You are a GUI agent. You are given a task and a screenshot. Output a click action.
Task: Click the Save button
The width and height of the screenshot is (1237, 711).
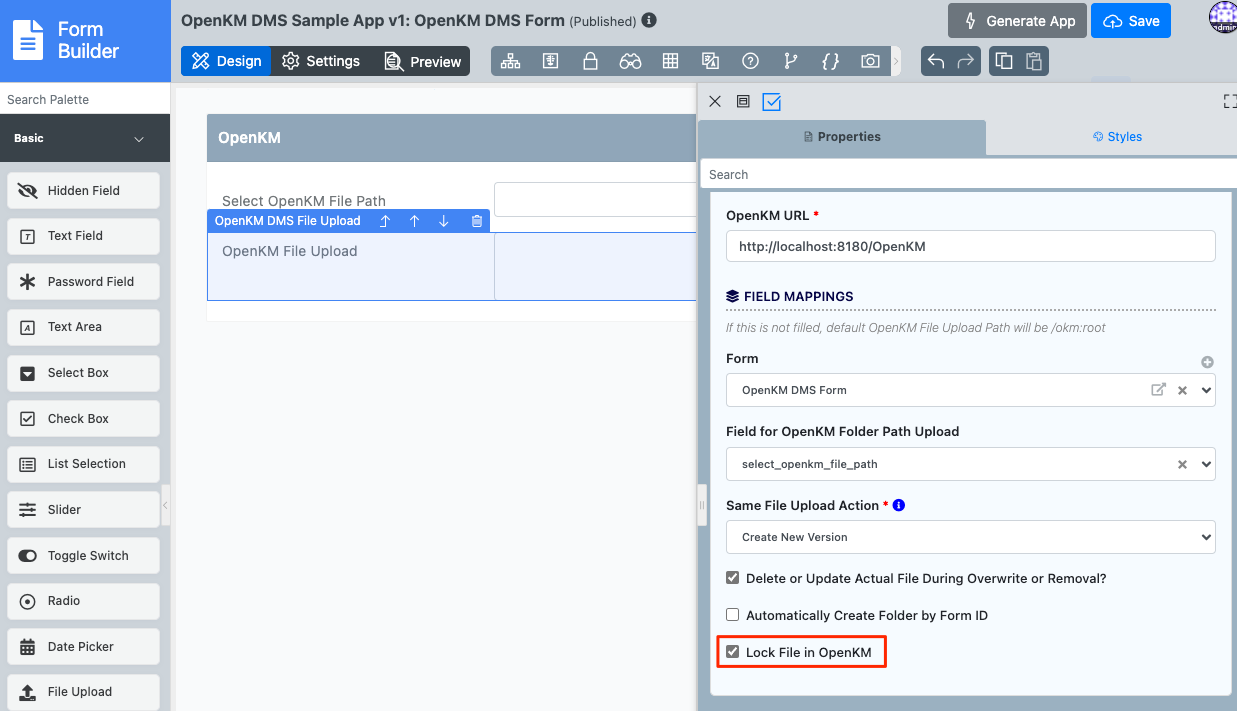1131,20
